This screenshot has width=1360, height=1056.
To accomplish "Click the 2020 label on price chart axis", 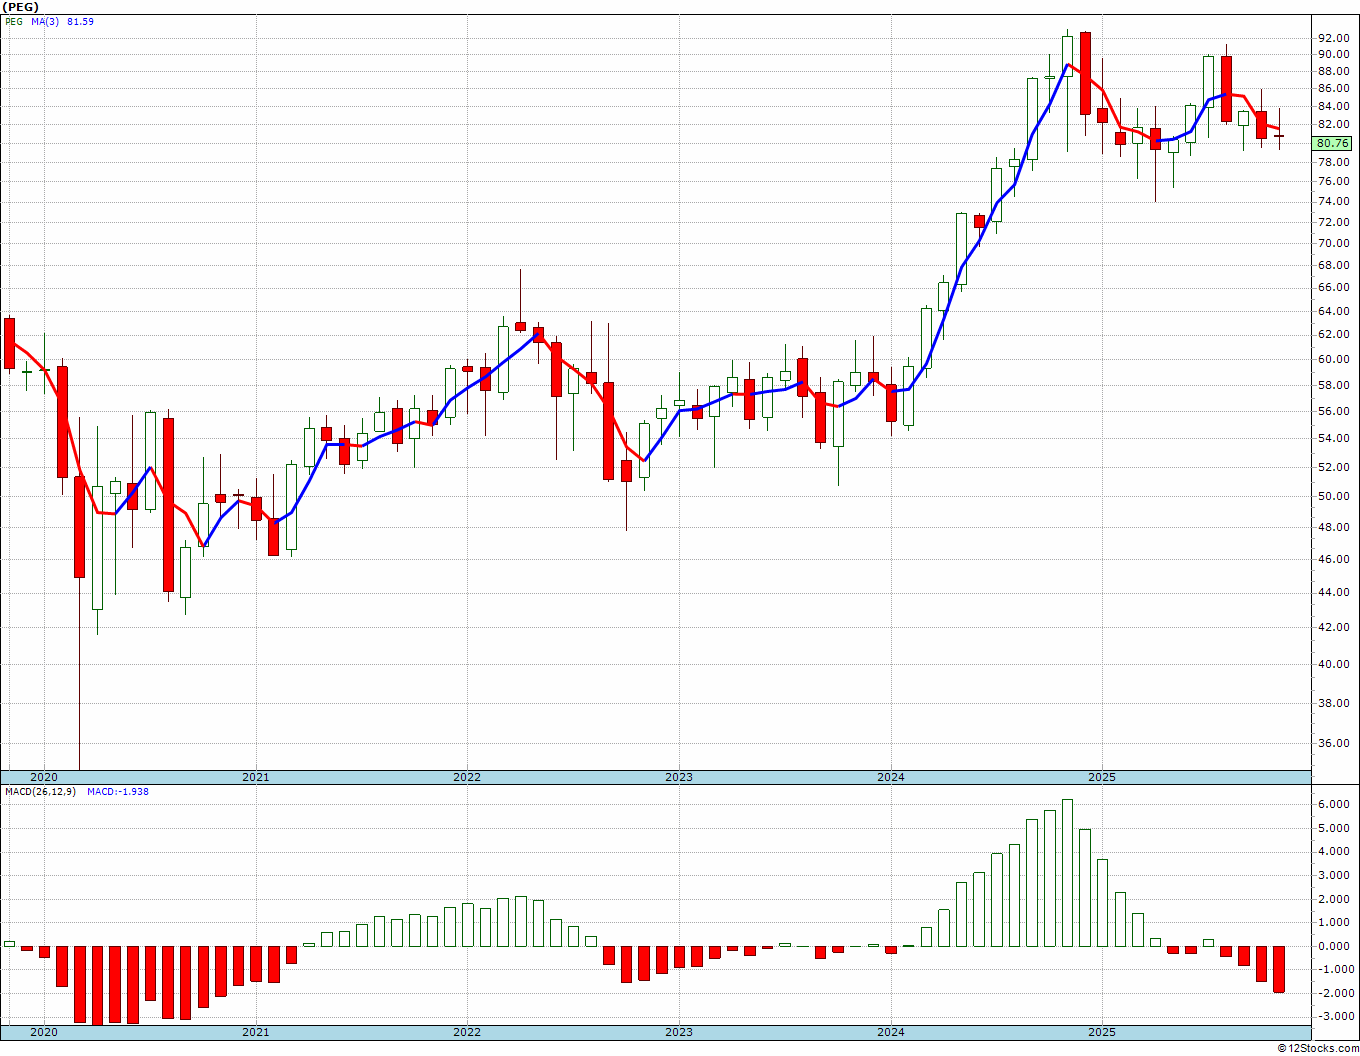I will pos(44,777).
